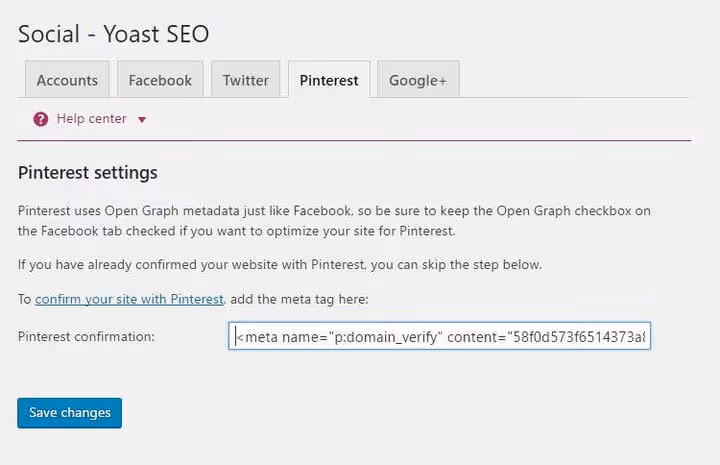Viewport: 720px width, 465px height.
Task: Open the Help center link
Action: (91, 118)
